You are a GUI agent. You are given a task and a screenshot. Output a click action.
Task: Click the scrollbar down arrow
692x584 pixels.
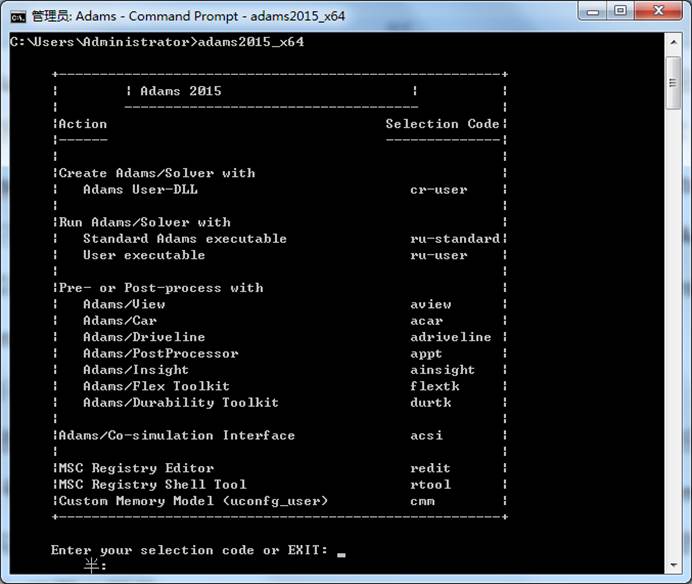point(673,565)
